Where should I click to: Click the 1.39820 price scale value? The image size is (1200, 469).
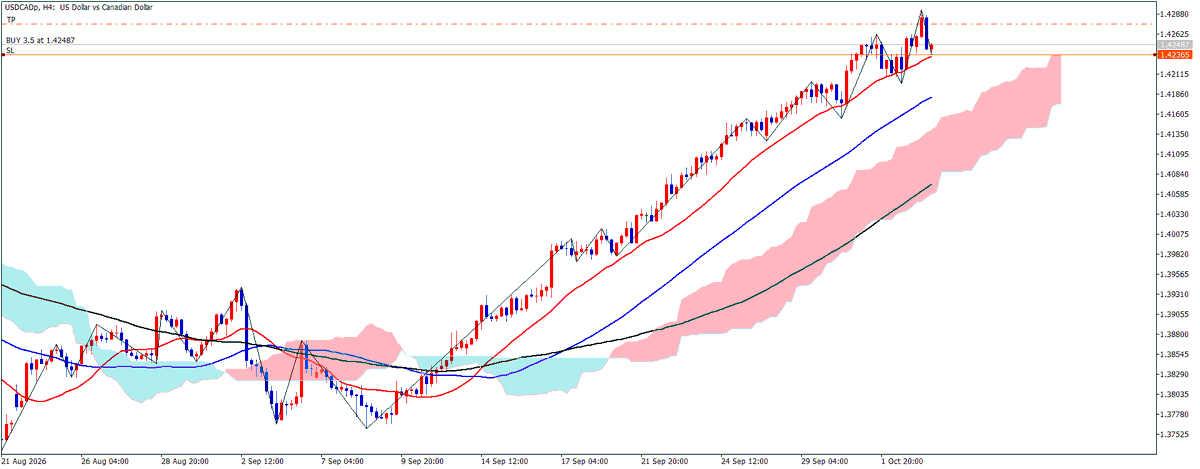(1175, 254)
